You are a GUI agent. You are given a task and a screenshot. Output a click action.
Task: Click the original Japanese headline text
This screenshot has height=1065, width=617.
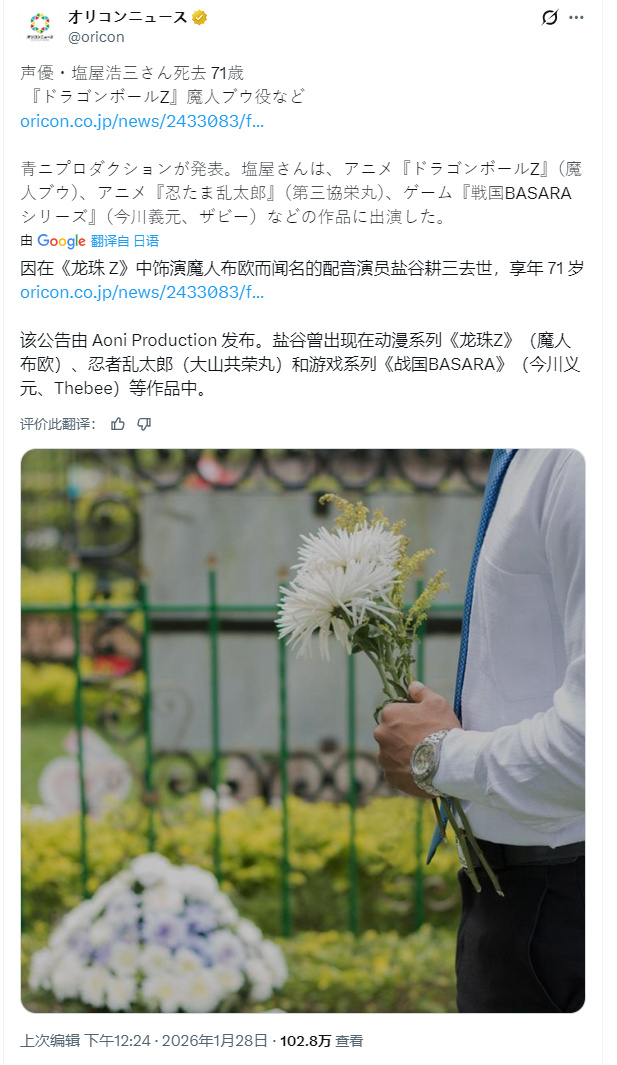click(162, 85)
